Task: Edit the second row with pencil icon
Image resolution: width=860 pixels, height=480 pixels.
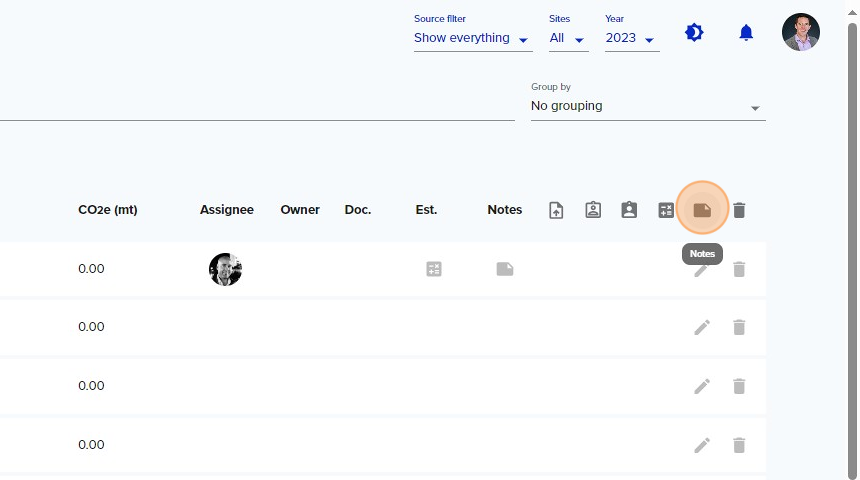Action: pos(702,327)
